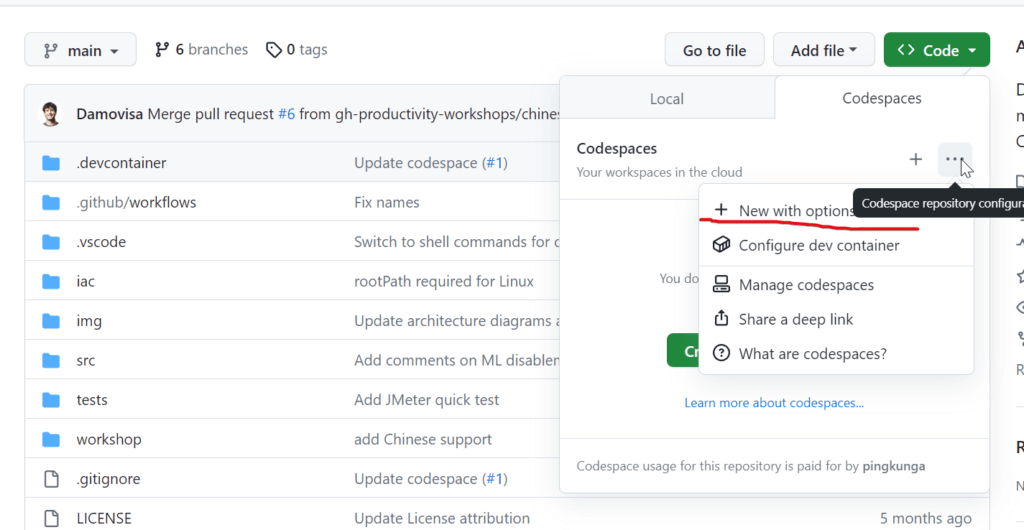Open add Chinese support commit message

click(x=423, y=439)
